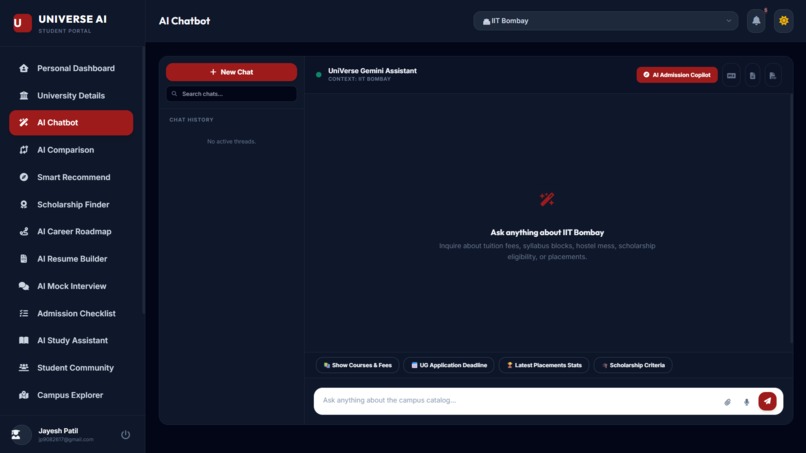Open the IIT Bombay university dropdown
The width and height of the screenshot is (806, 453).
pyautogui.click(x=606, y=21)
